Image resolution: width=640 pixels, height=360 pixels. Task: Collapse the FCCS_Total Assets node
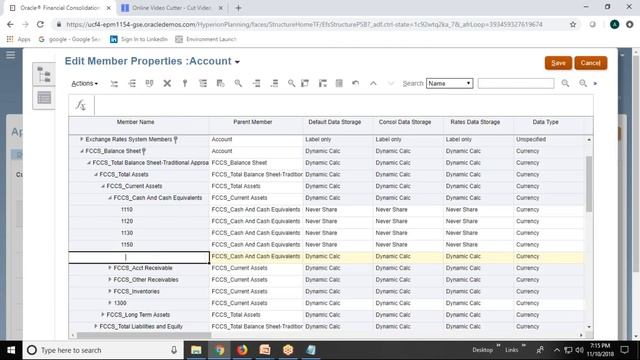click(x=96, y=174)
